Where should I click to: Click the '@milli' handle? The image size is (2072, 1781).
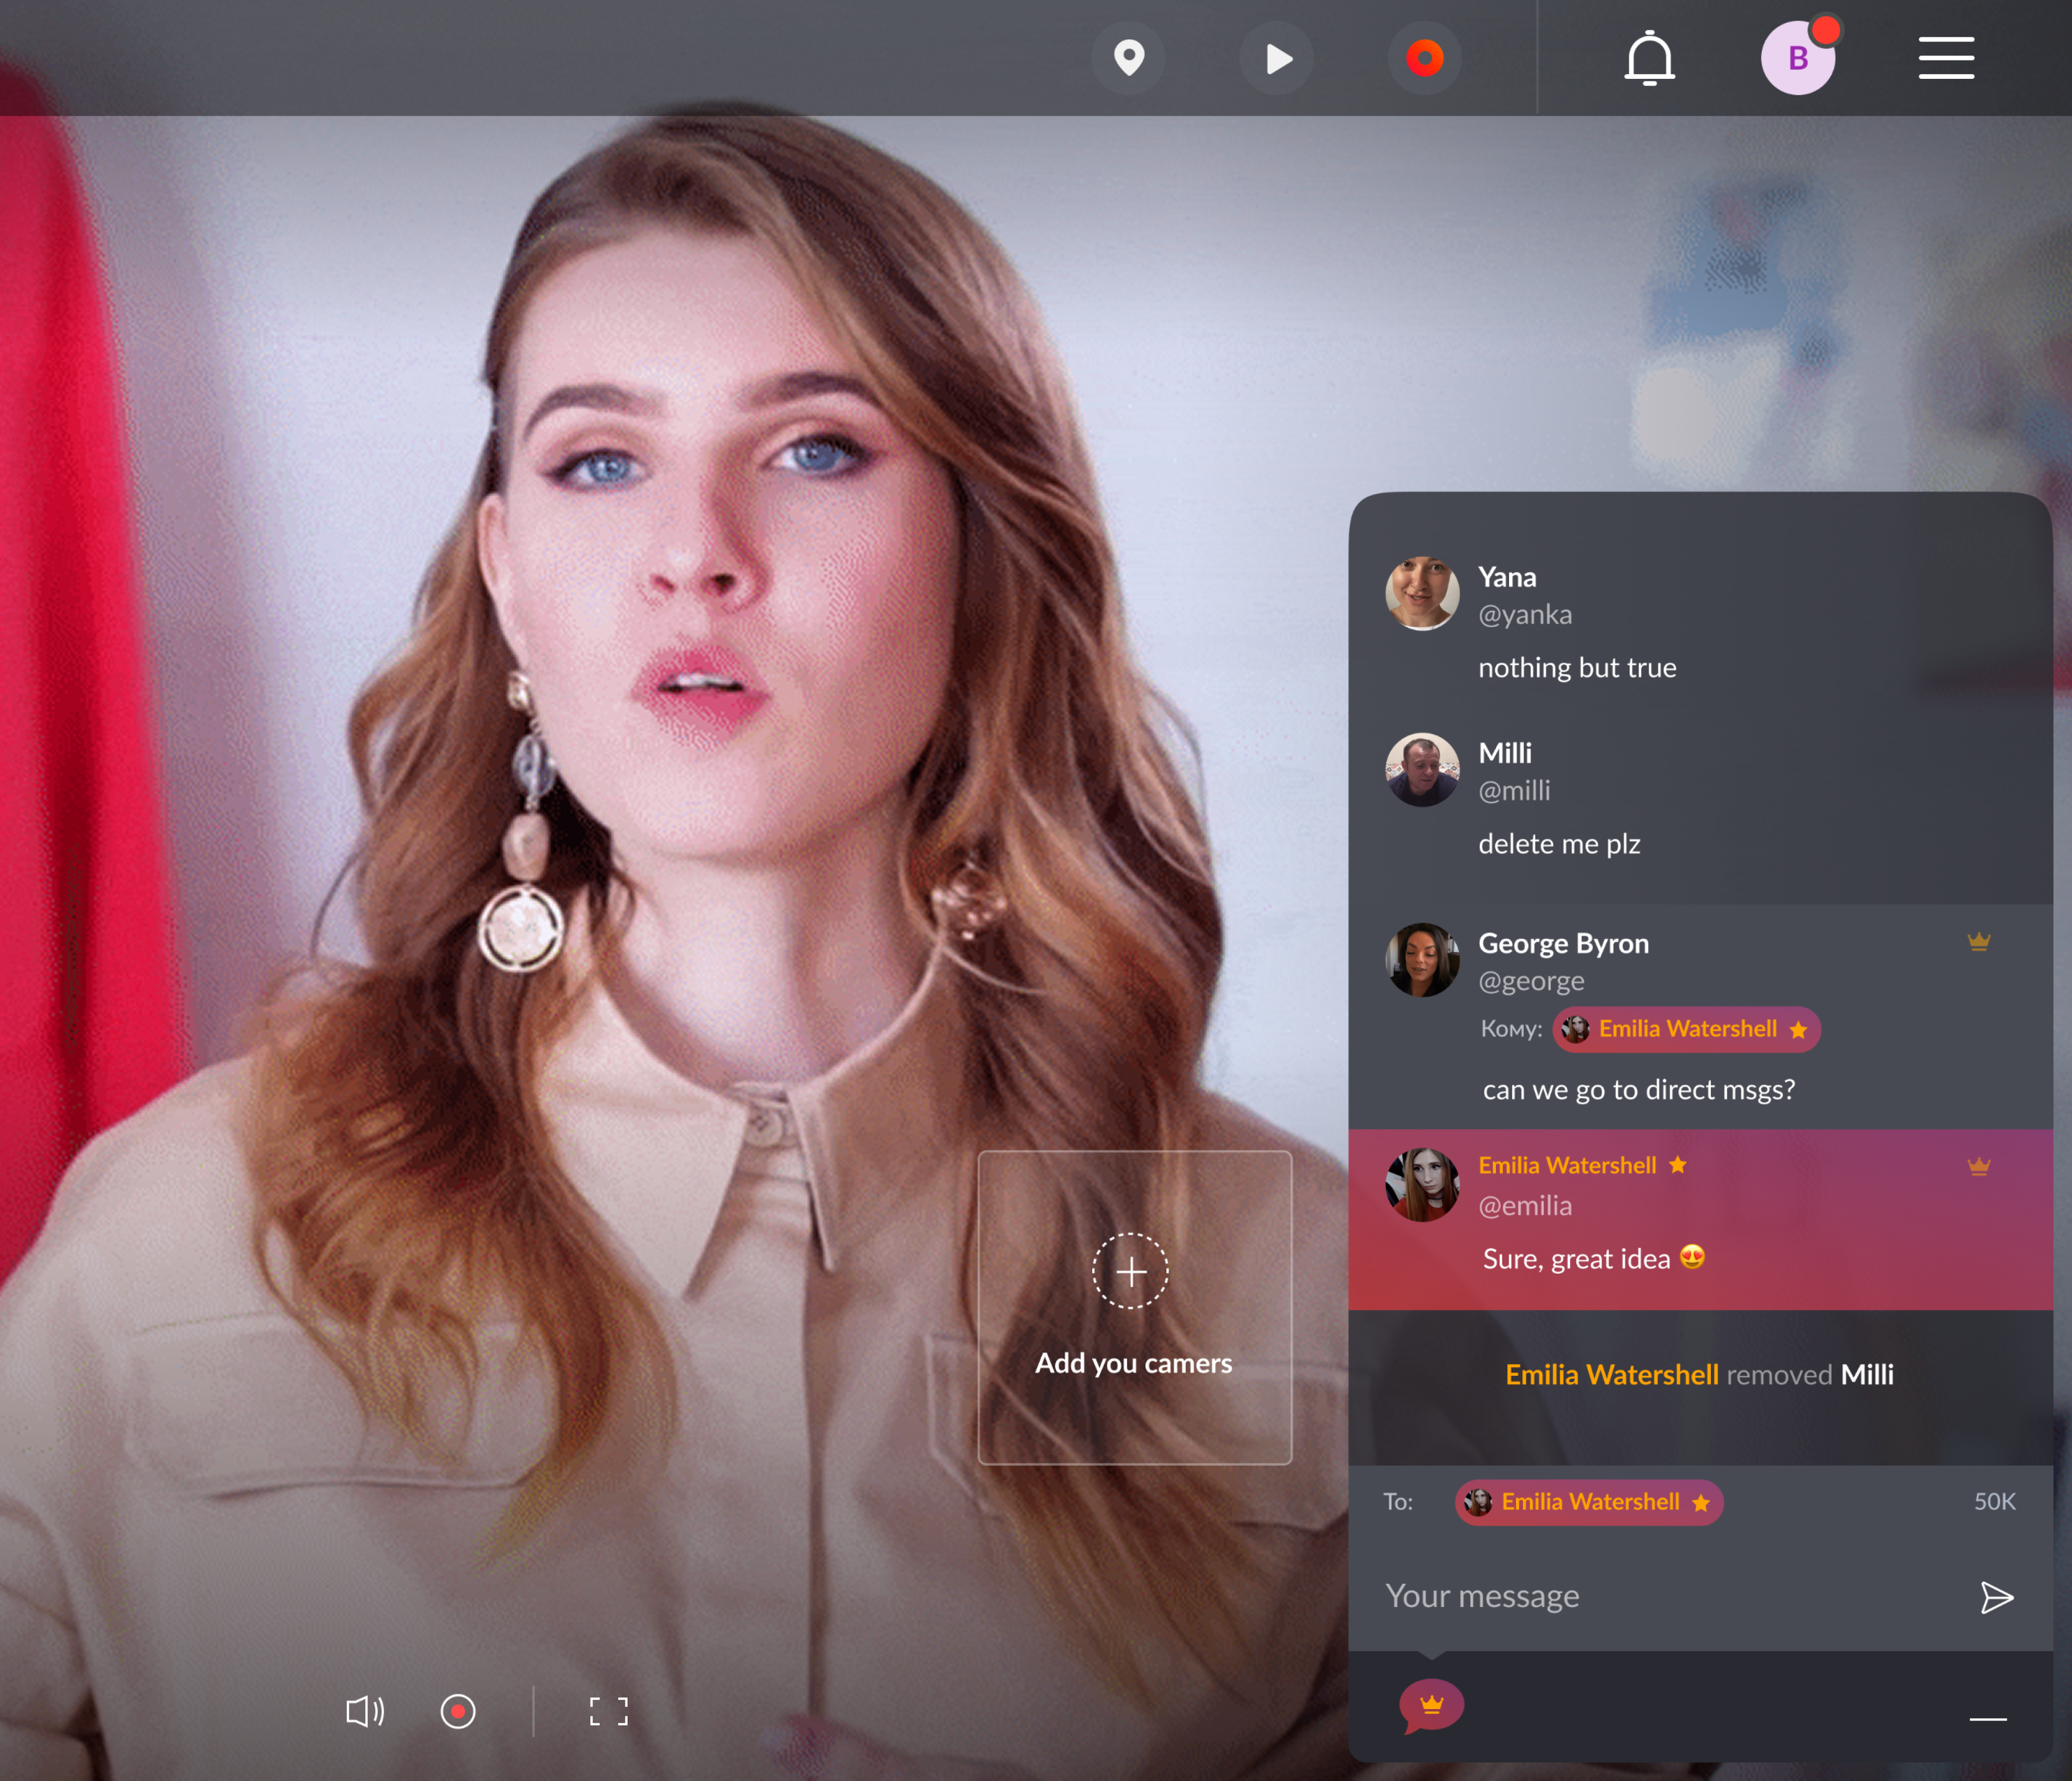pos(1514,790)
